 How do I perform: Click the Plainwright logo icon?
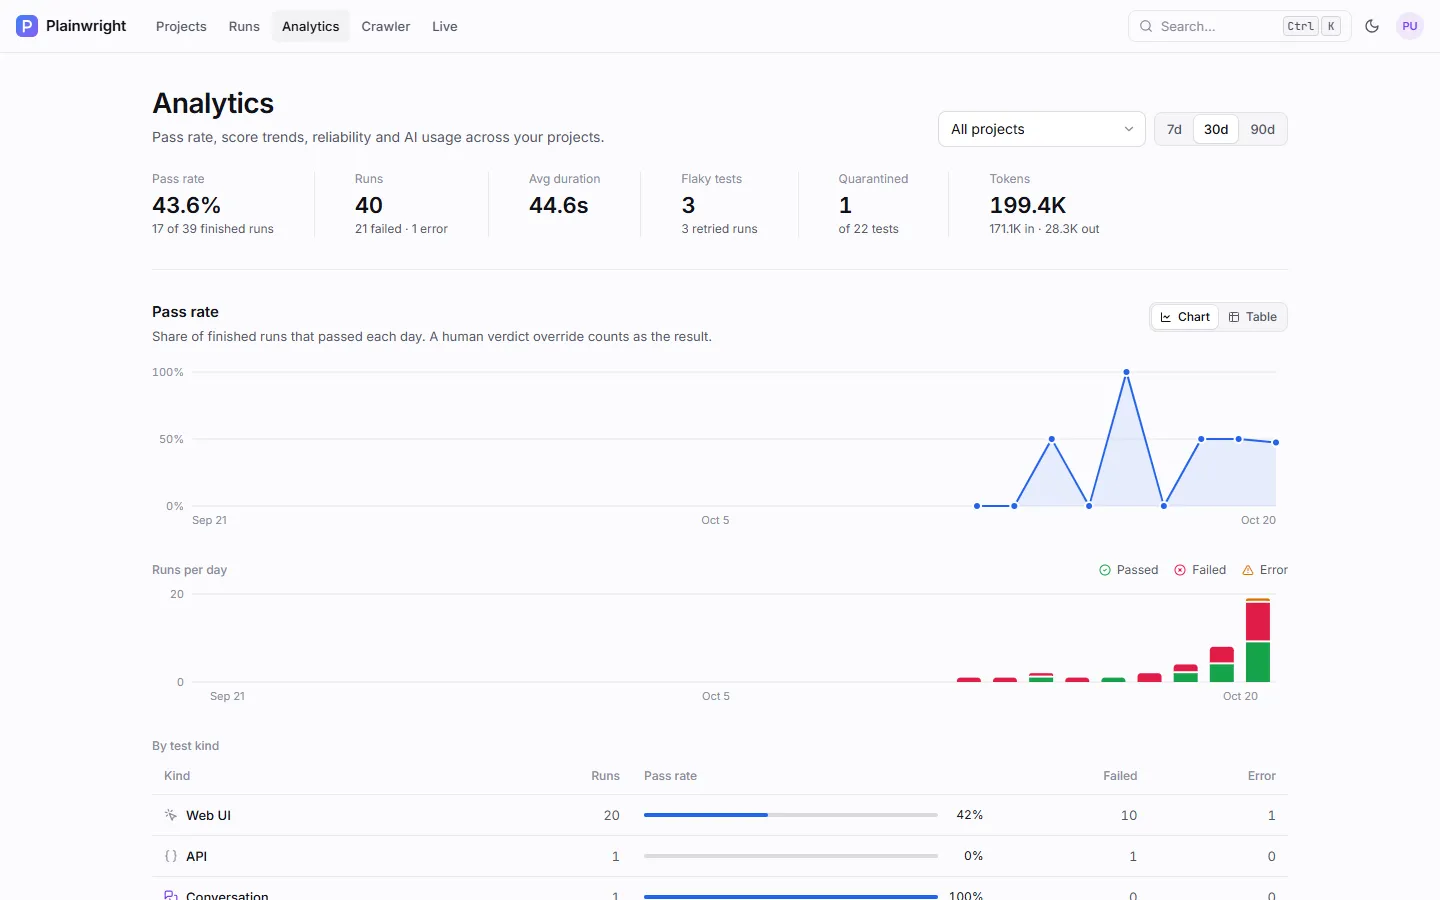tap(27, 26)
